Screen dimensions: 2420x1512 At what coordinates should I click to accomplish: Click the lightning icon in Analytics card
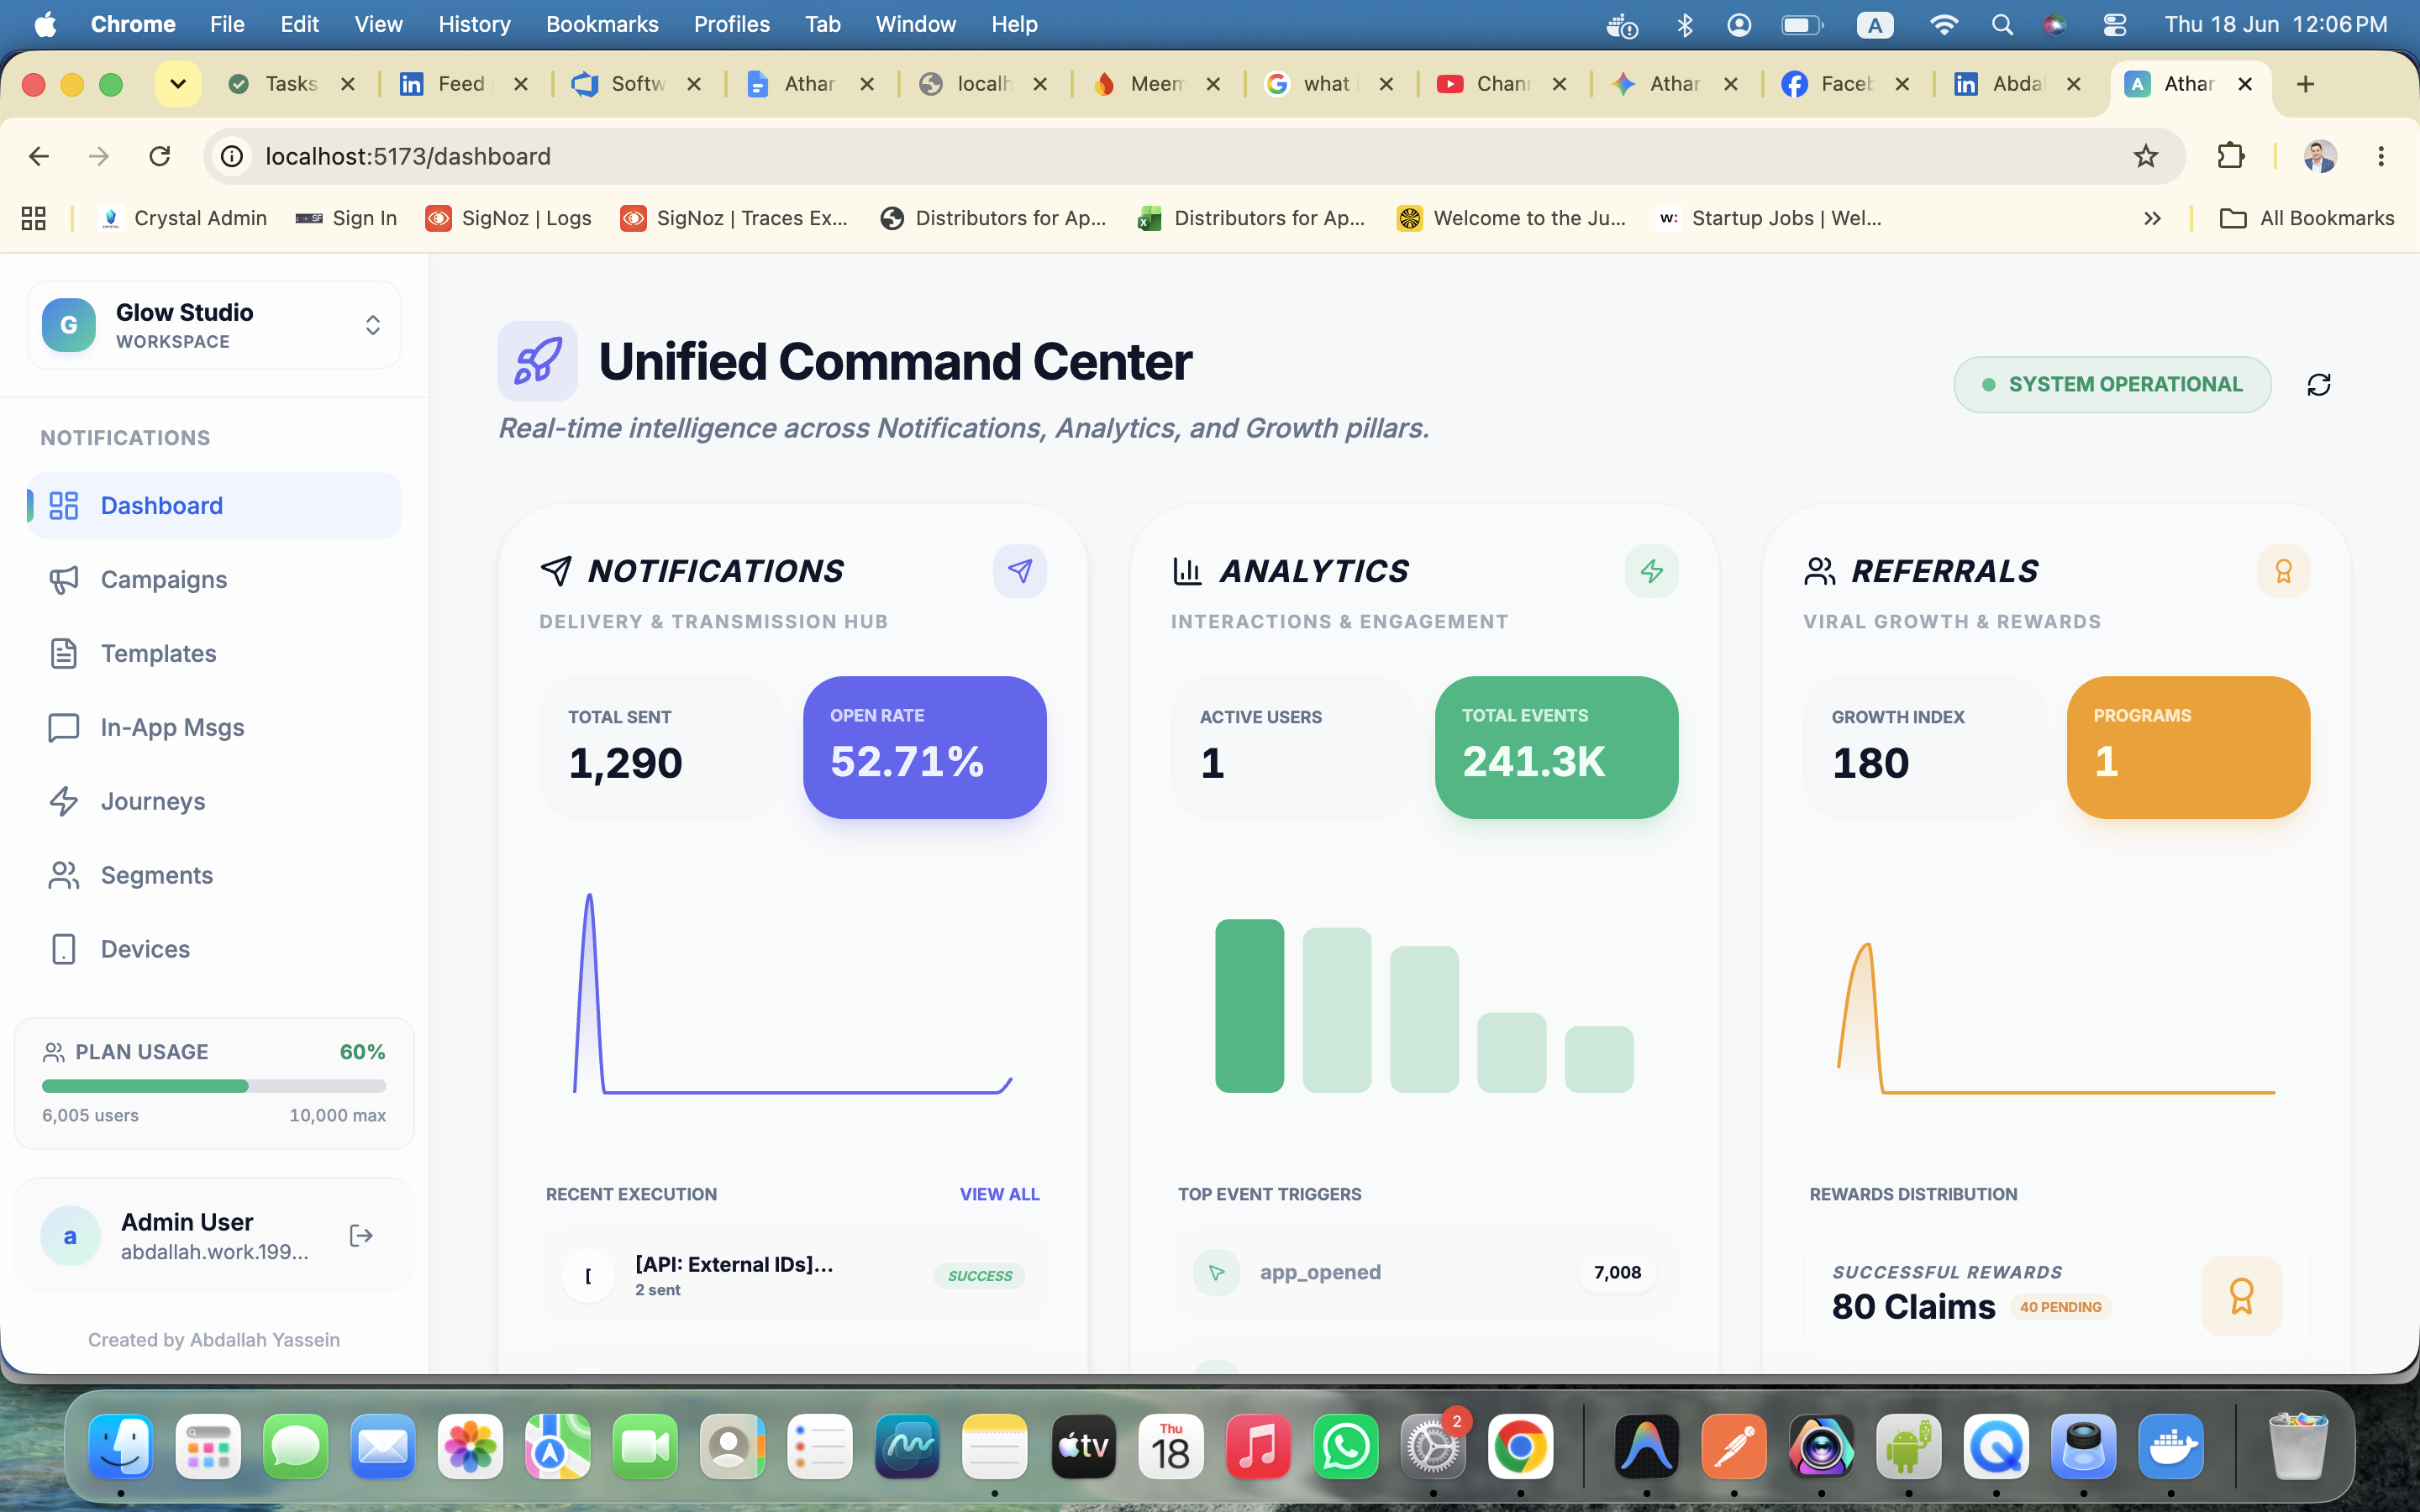pyautogui.click(x=1651, y=571)
